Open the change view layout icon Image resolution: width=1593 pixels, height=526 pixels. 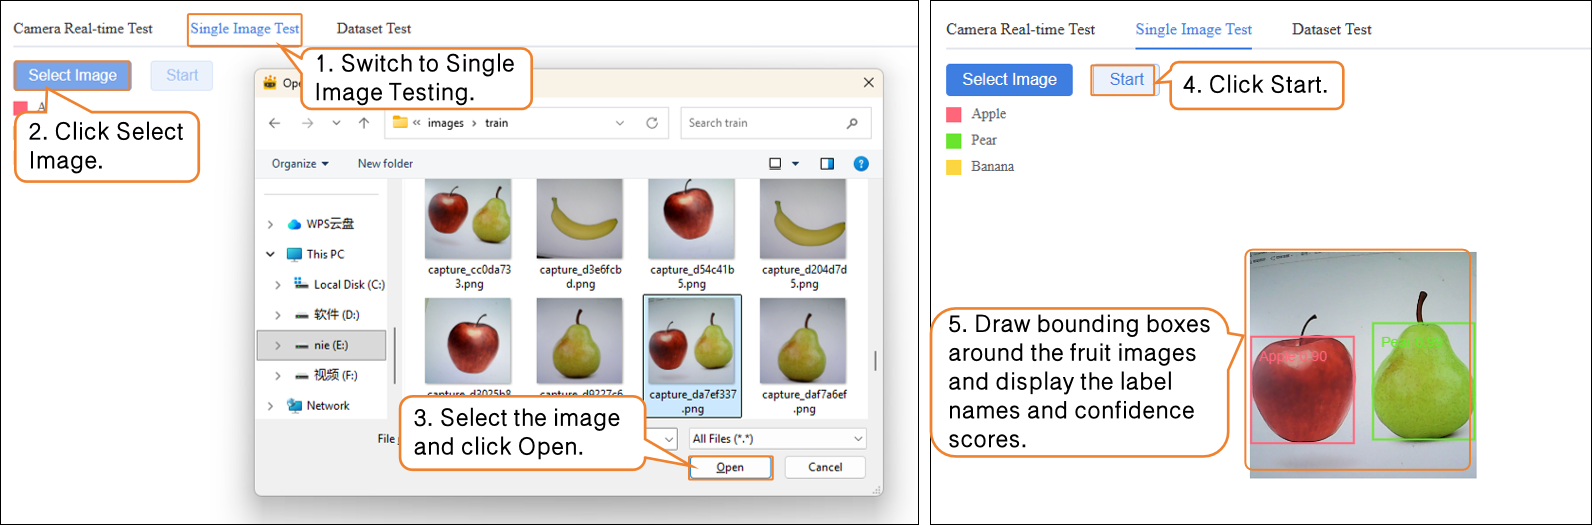(x=776, y=164)
